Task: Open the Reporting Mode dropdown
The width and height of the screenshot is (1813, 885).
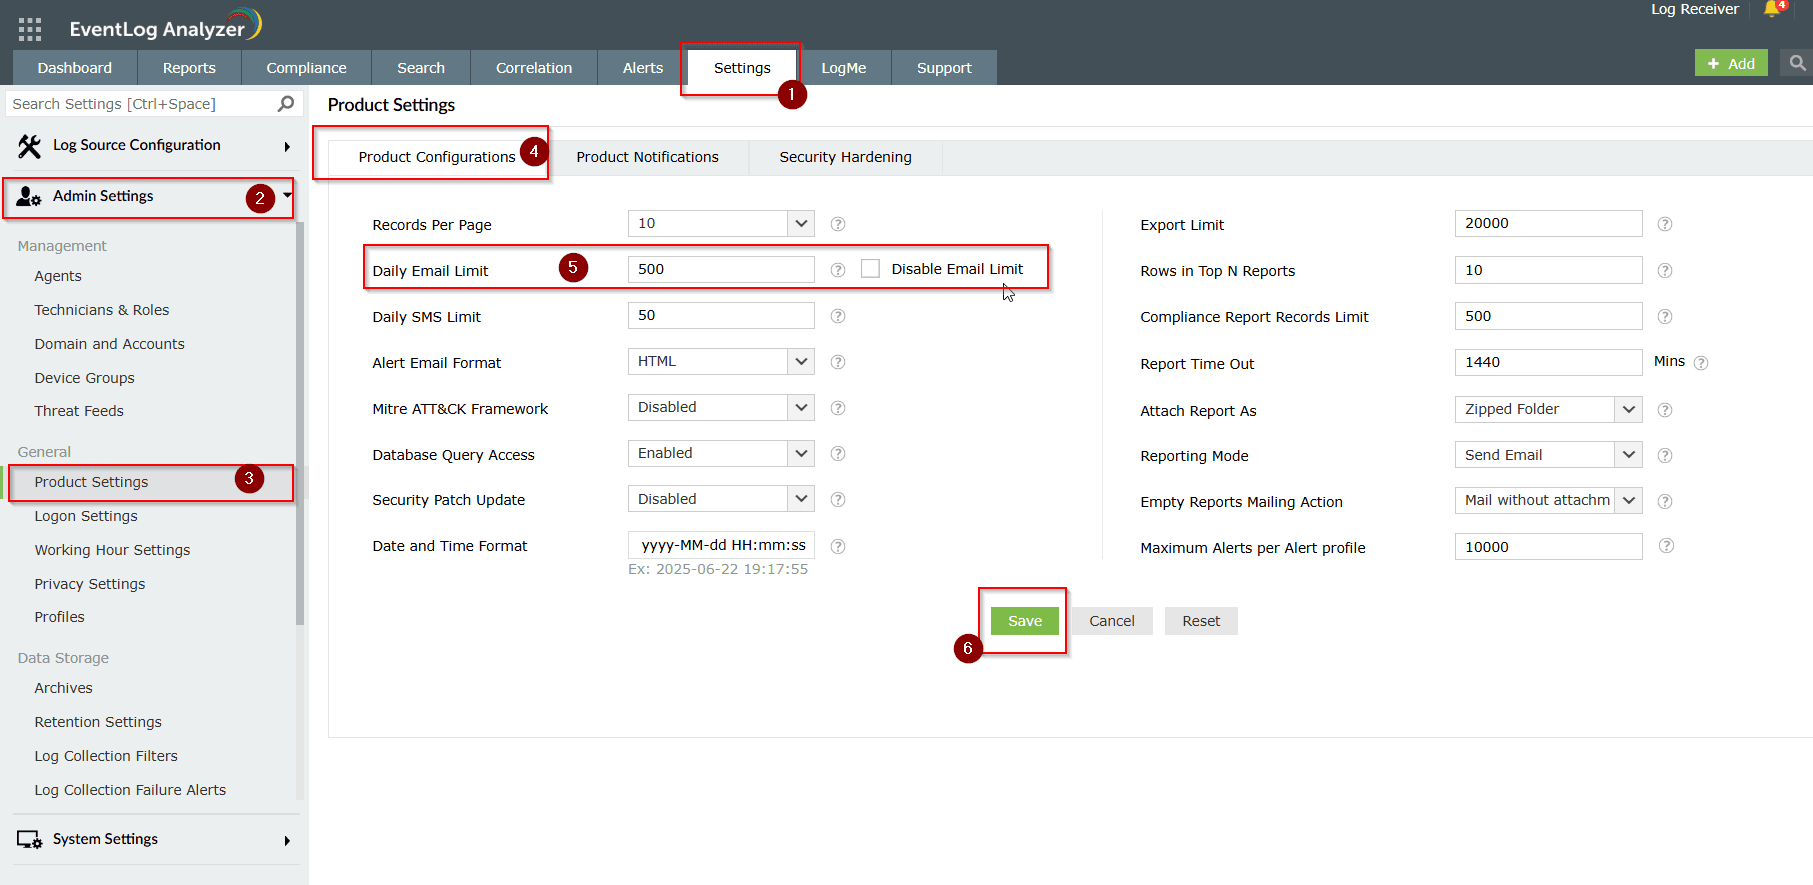Action: tap(1548, 455)
